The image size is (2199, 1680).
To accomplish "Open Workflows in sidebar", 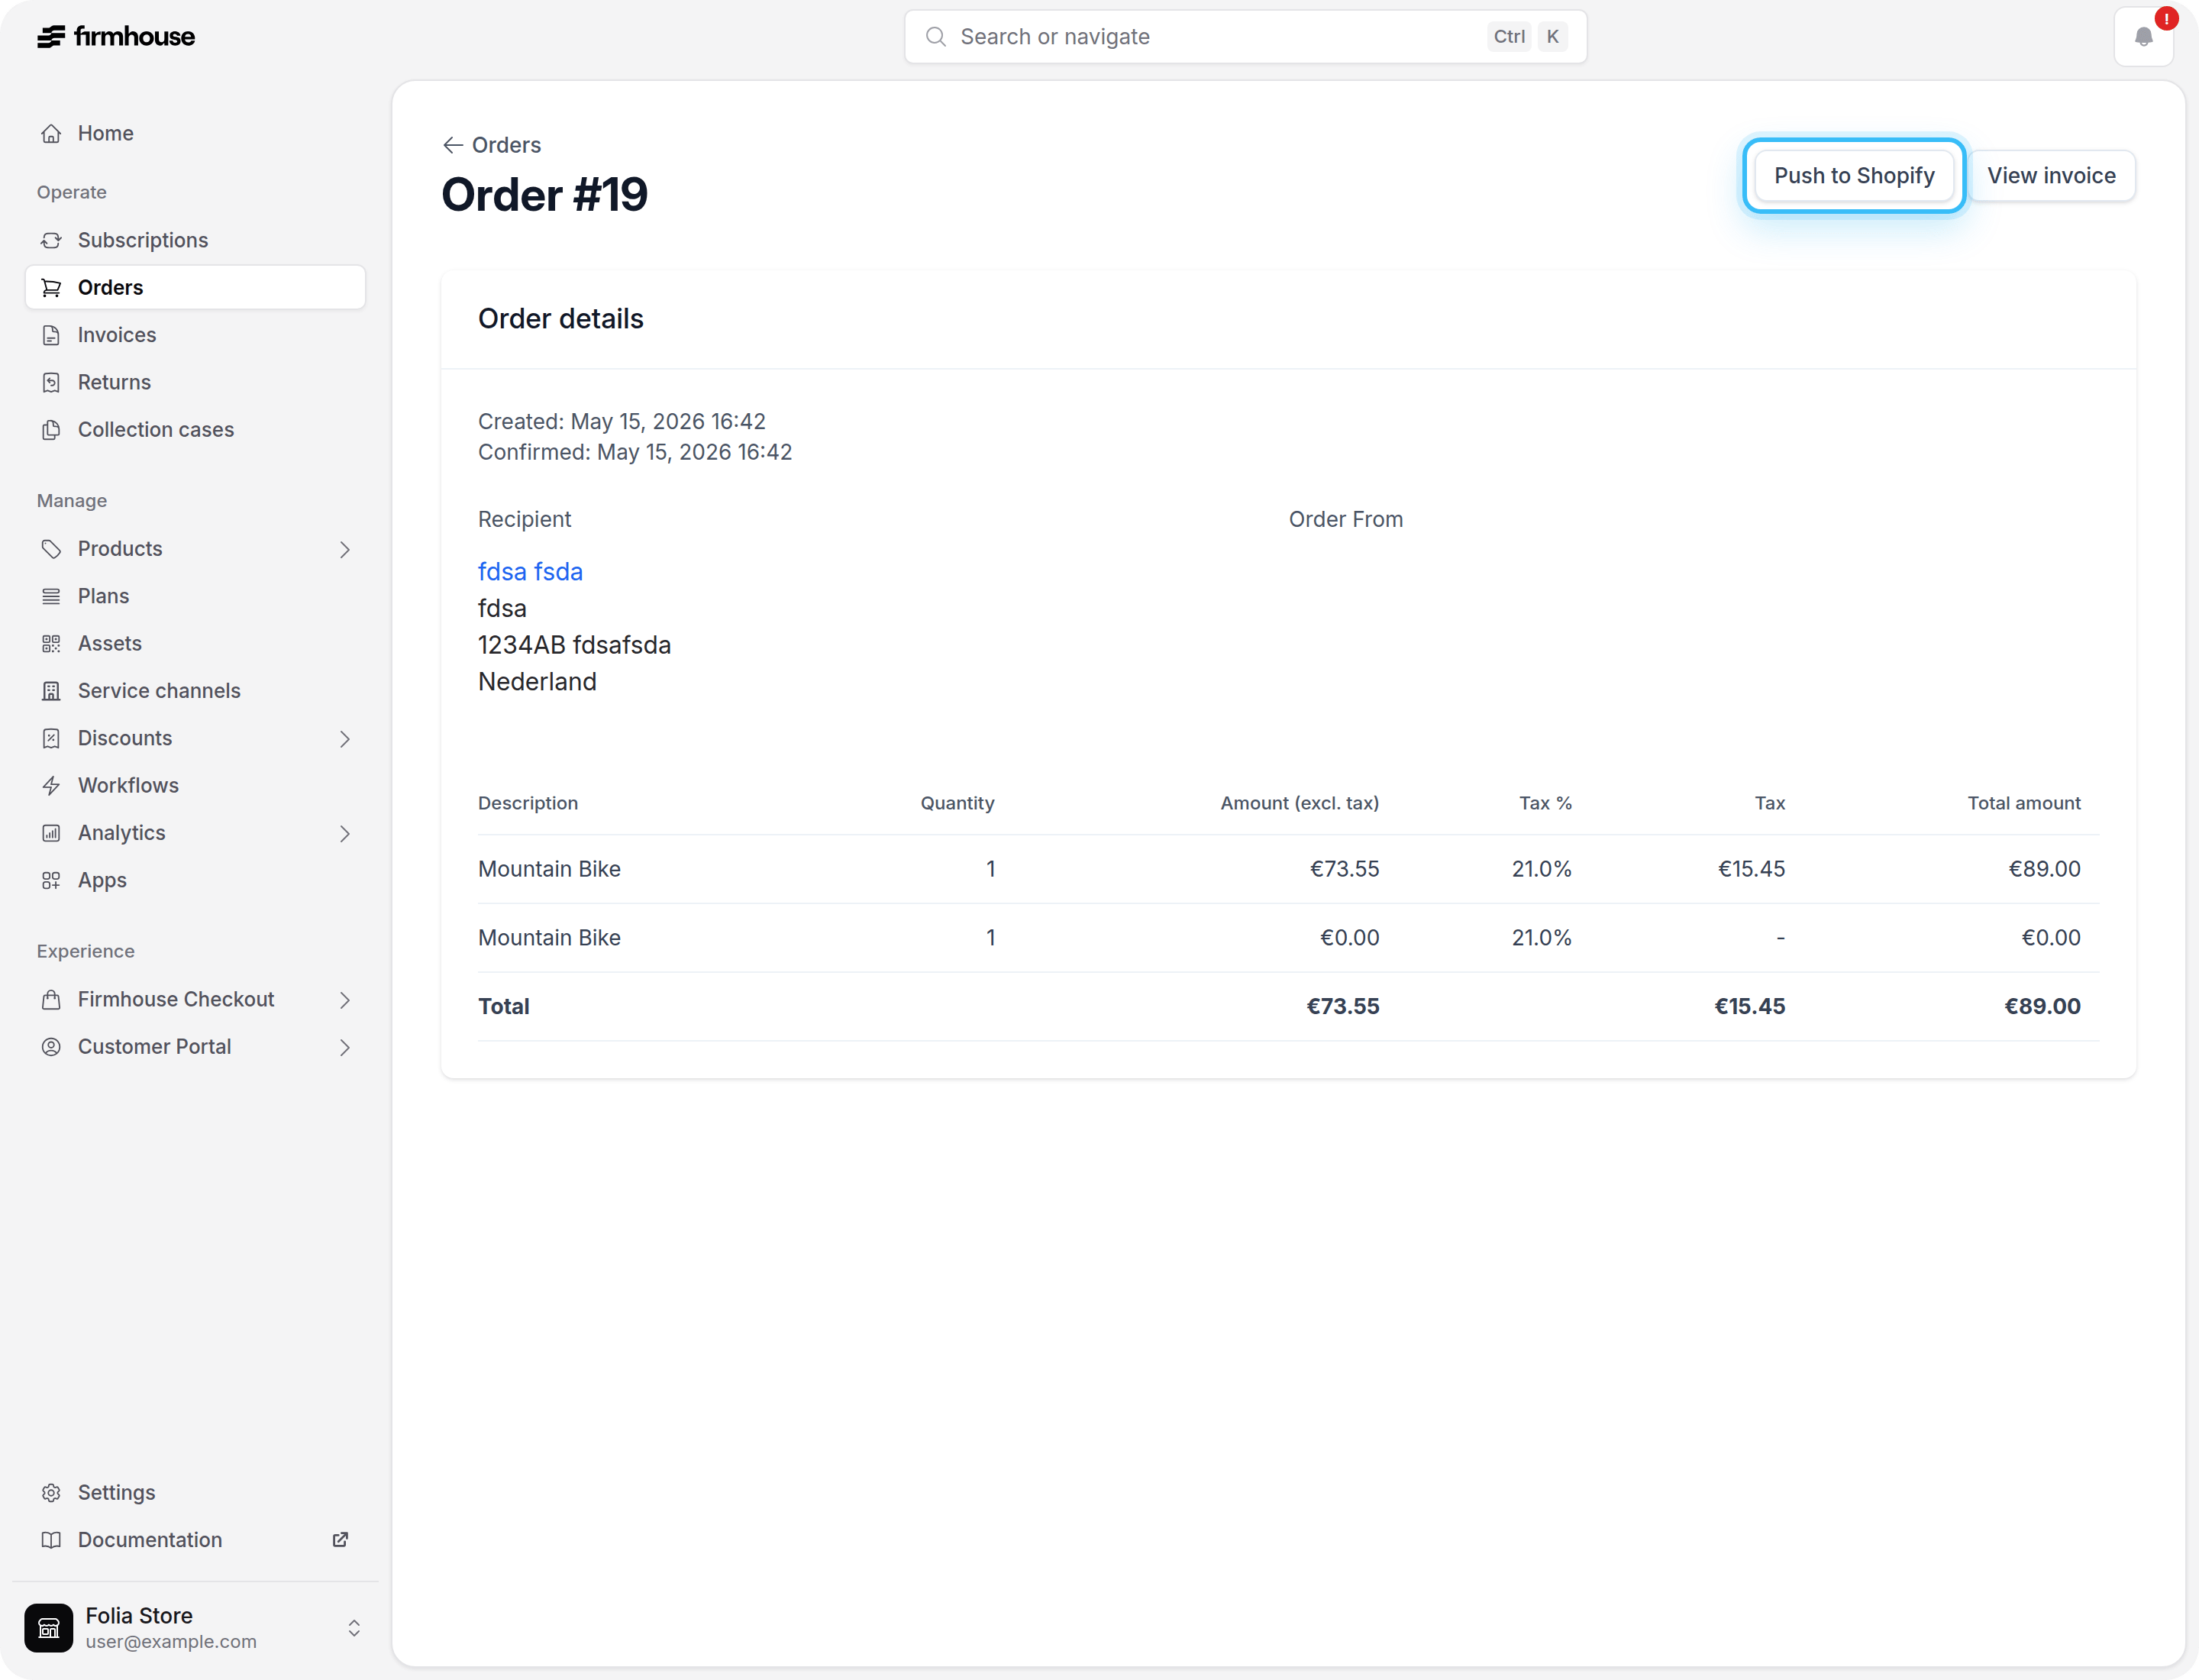I will point(195,785).
